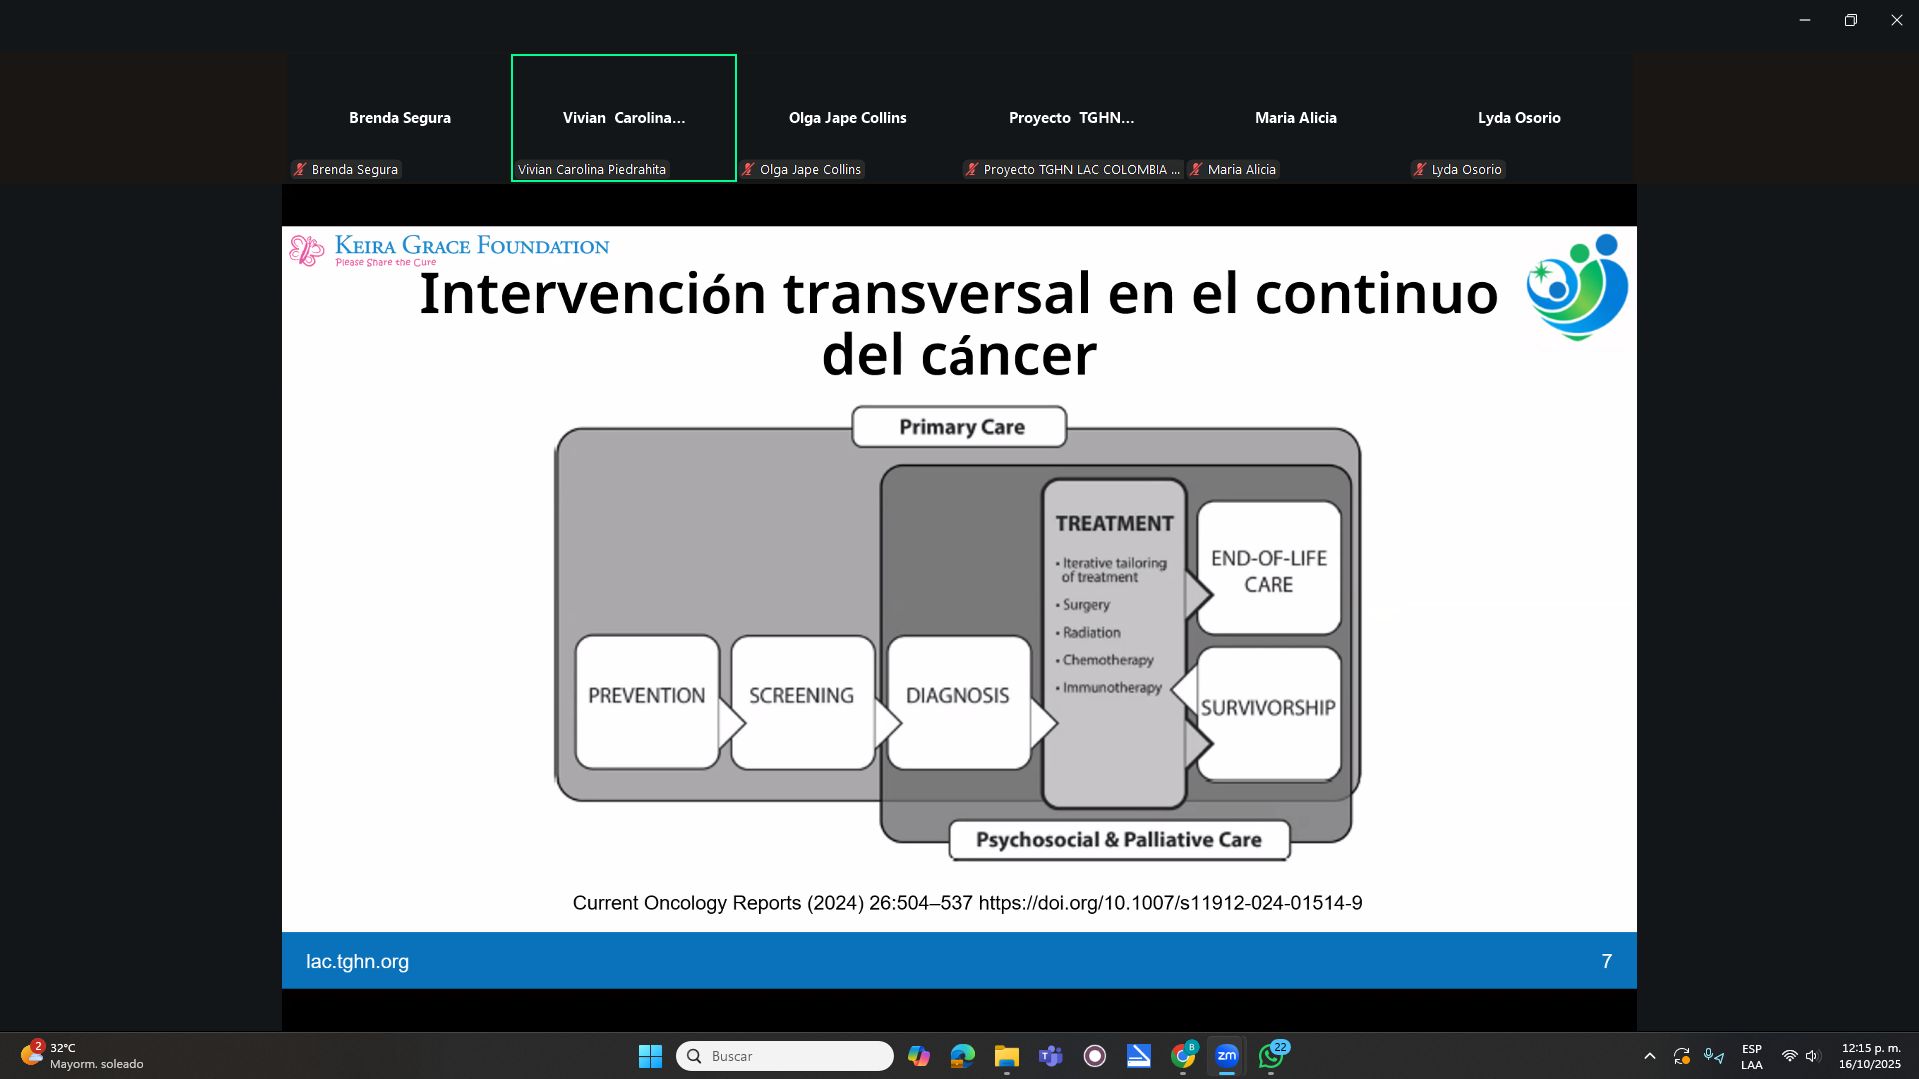The width and height of the screenshot is (1919, 1079).
Task: Open the ESP LAA language switcher
Action: pos(1751,1056)
